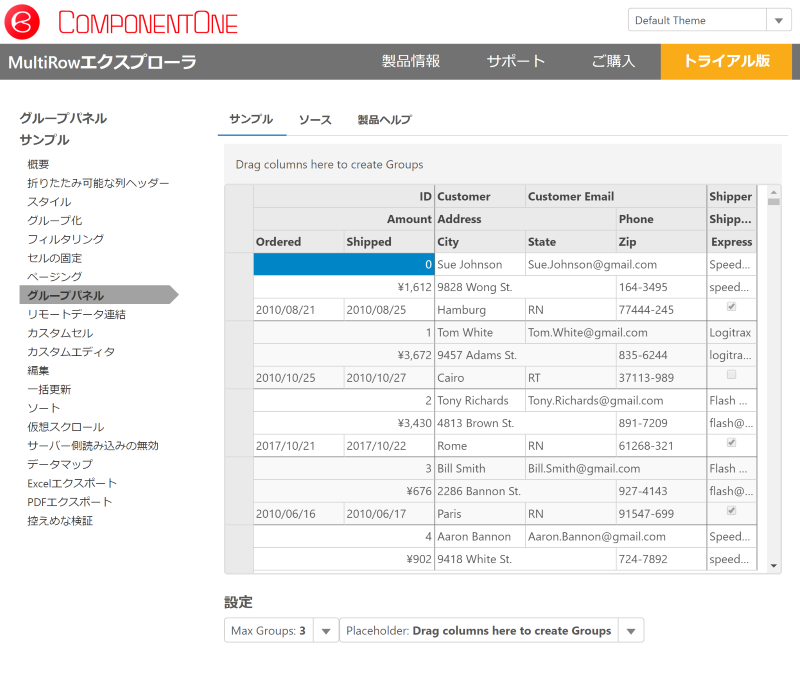The height and width of the screenshot is (673, 800).
Task: Open the Placeholder dropdown arrow
Action: [631, 631]
